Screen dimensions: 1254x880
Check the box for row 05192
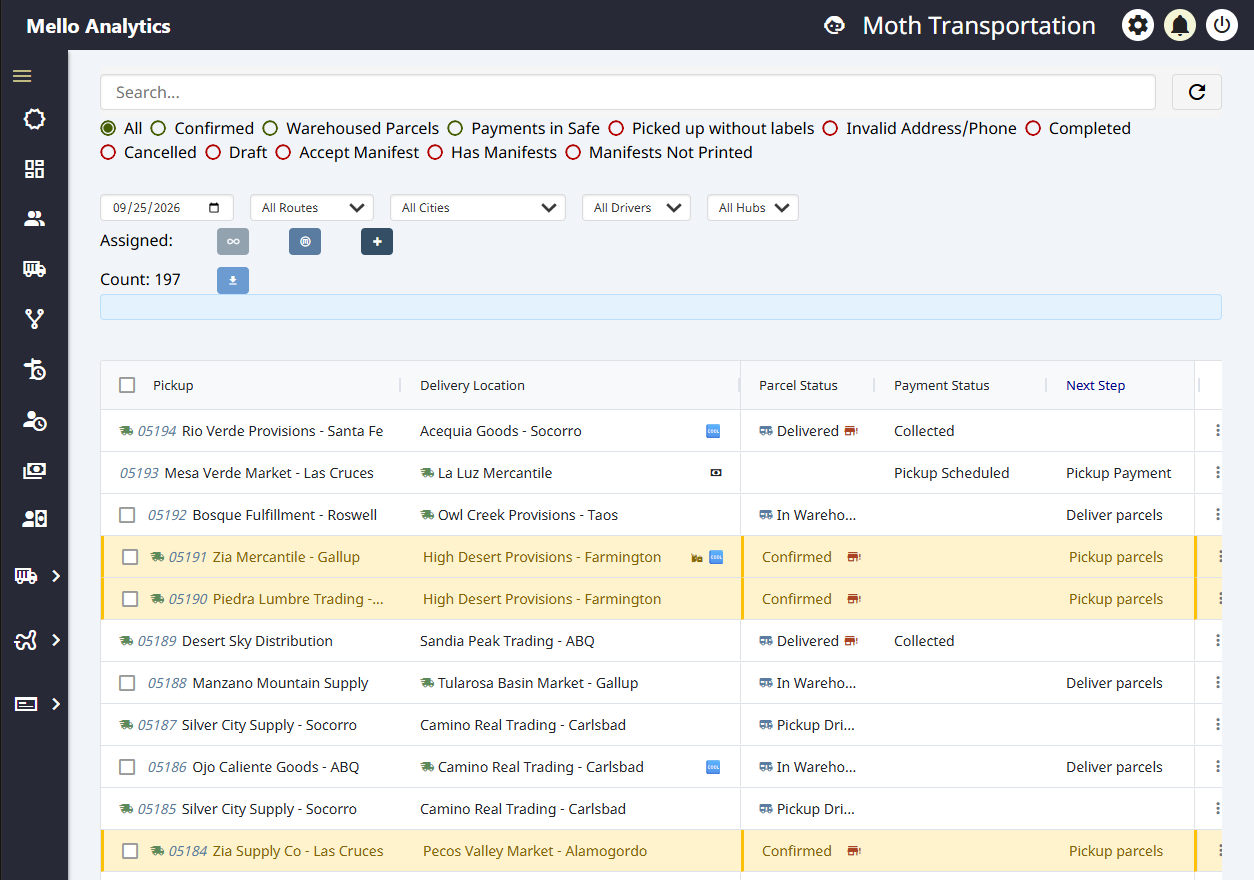click(127, 515)
